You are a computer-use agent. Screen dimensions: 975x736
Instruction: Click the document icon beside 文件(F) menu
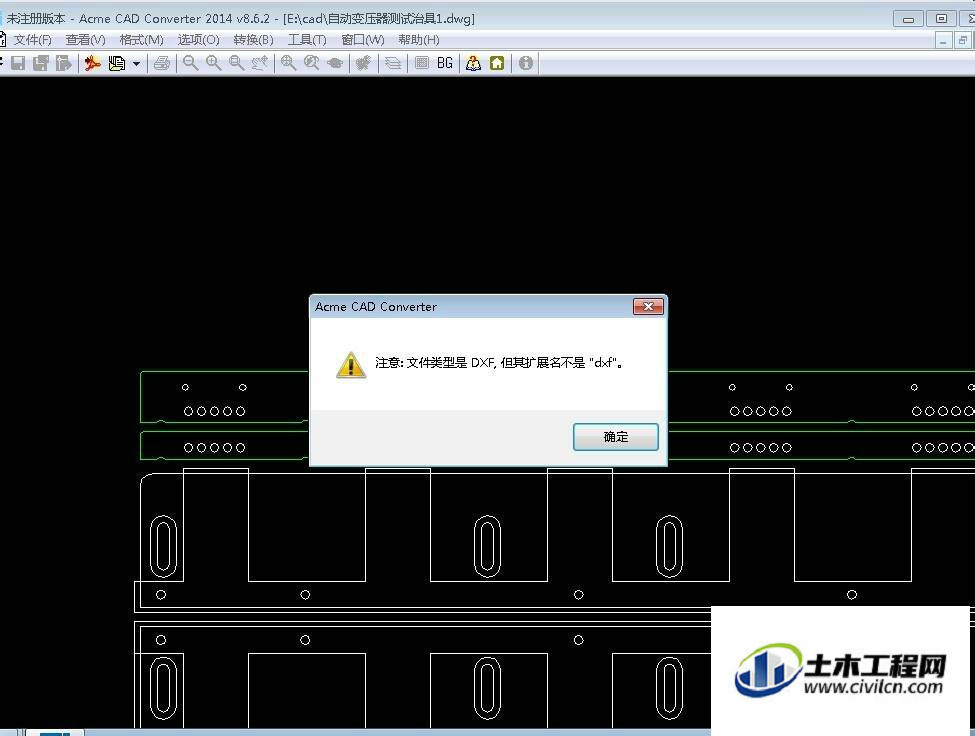(2, 40)
